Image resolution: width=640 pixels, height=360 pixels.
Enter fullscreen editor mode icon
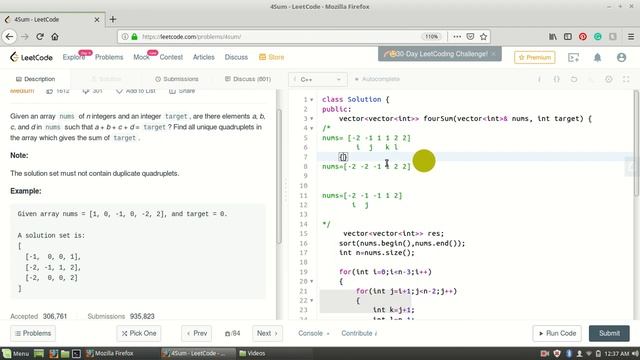pos(626,79)
